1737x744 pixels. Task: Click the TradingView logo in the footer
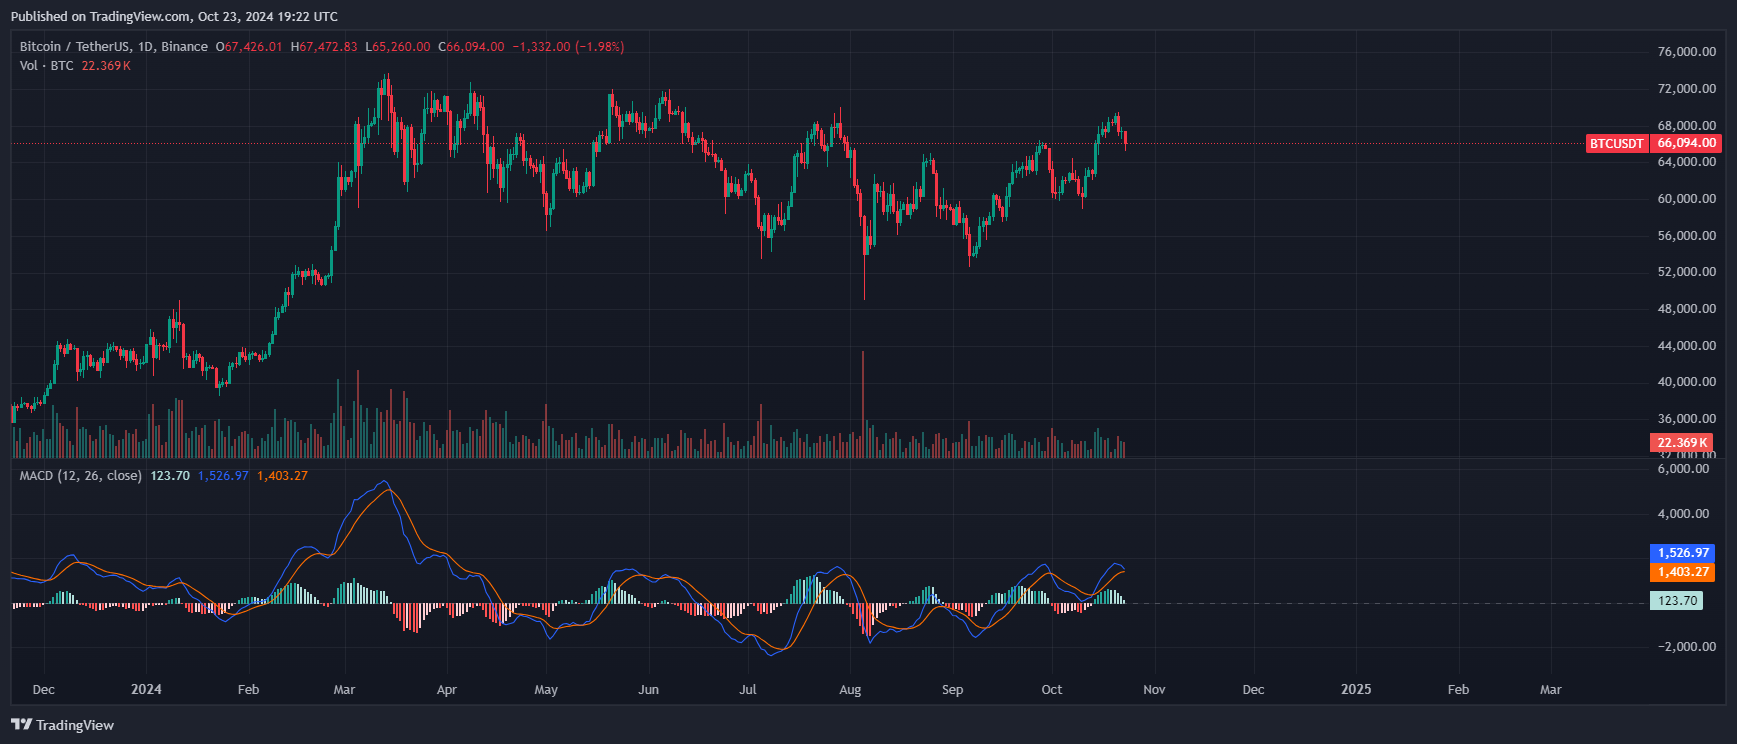tap(62, 725)
